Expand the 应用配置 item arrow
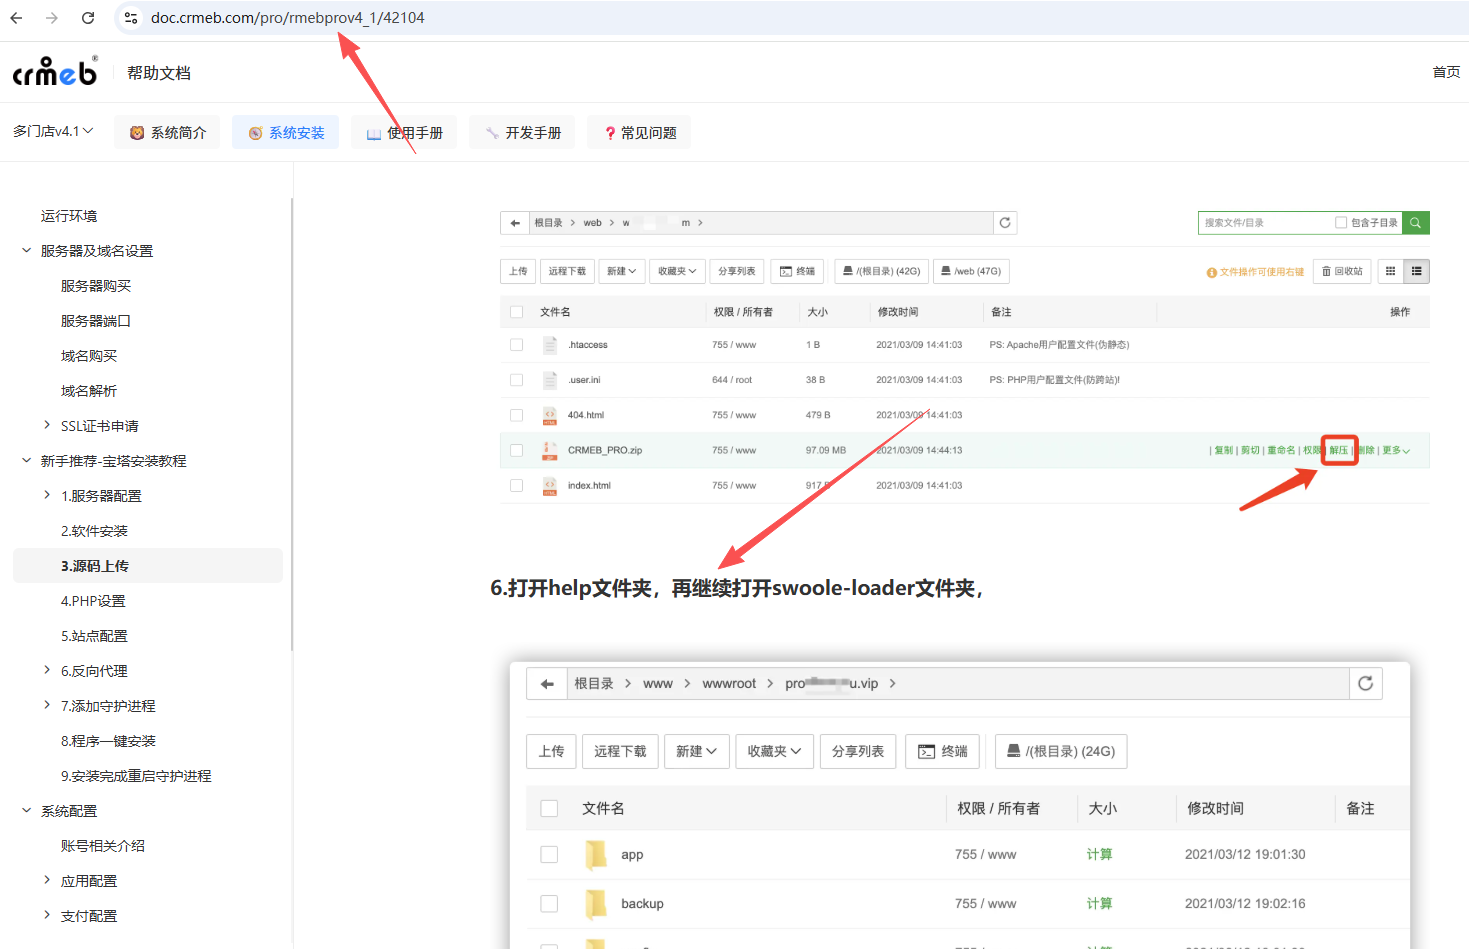 coord(46,881)
